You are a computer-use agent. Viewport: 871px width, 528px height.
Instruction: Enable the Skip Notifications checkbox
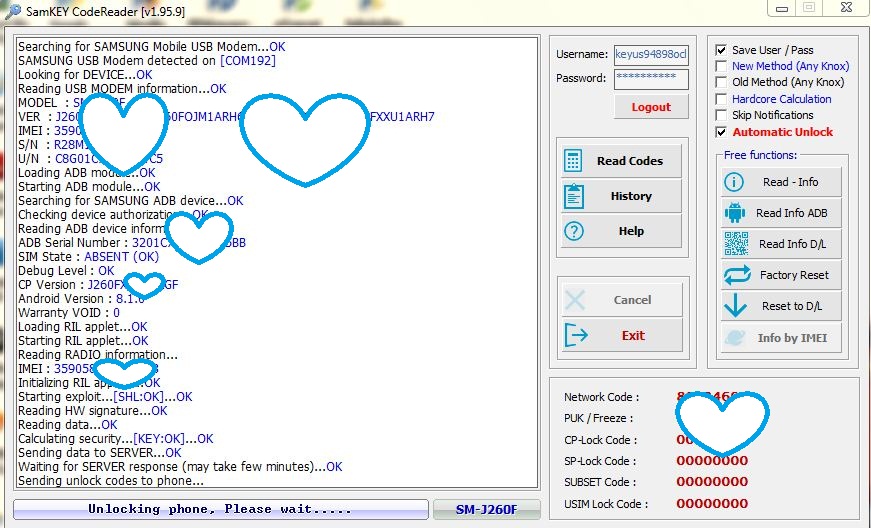point(721,115)
